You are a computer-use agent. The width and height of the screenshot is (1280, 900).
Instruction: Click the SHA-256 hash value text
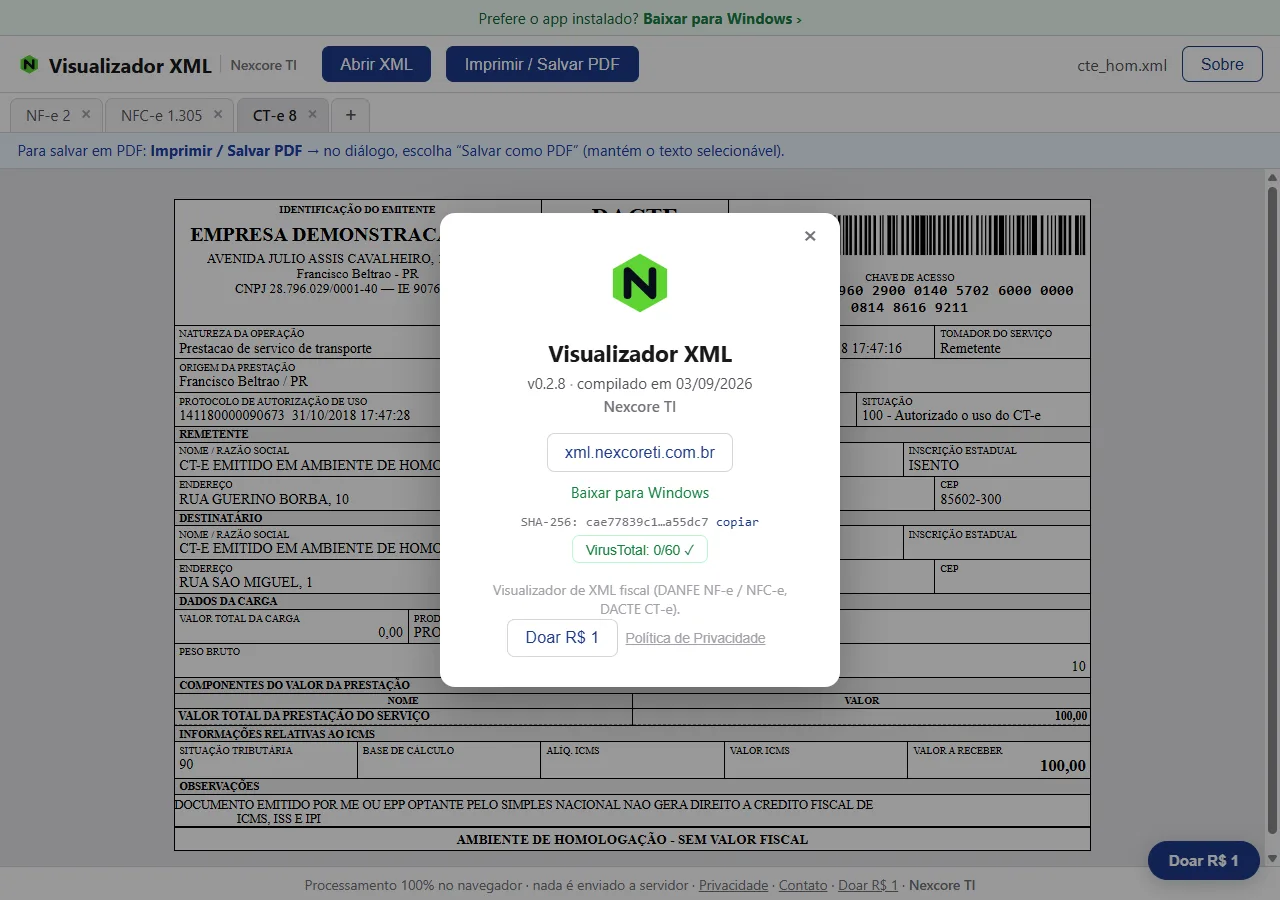pyautogui.click(x=647, y=522)
